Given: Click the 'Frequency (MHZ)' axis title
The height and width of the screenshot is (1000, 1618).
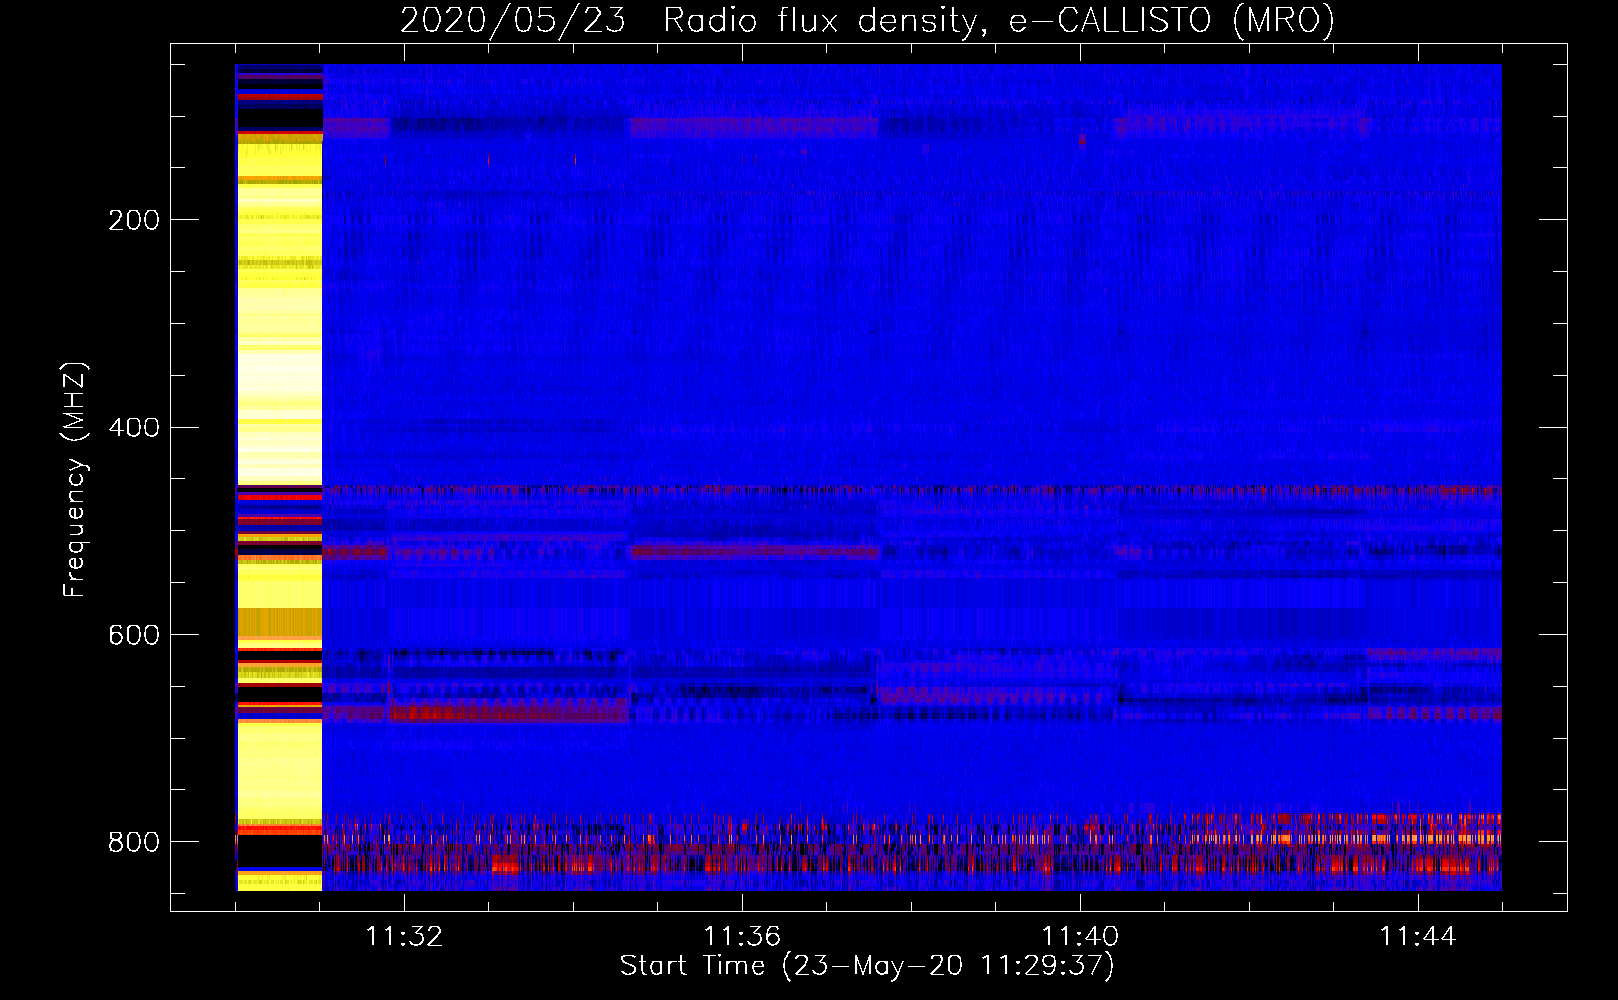Looking at the screenshot, I should [x=75, y=479].
